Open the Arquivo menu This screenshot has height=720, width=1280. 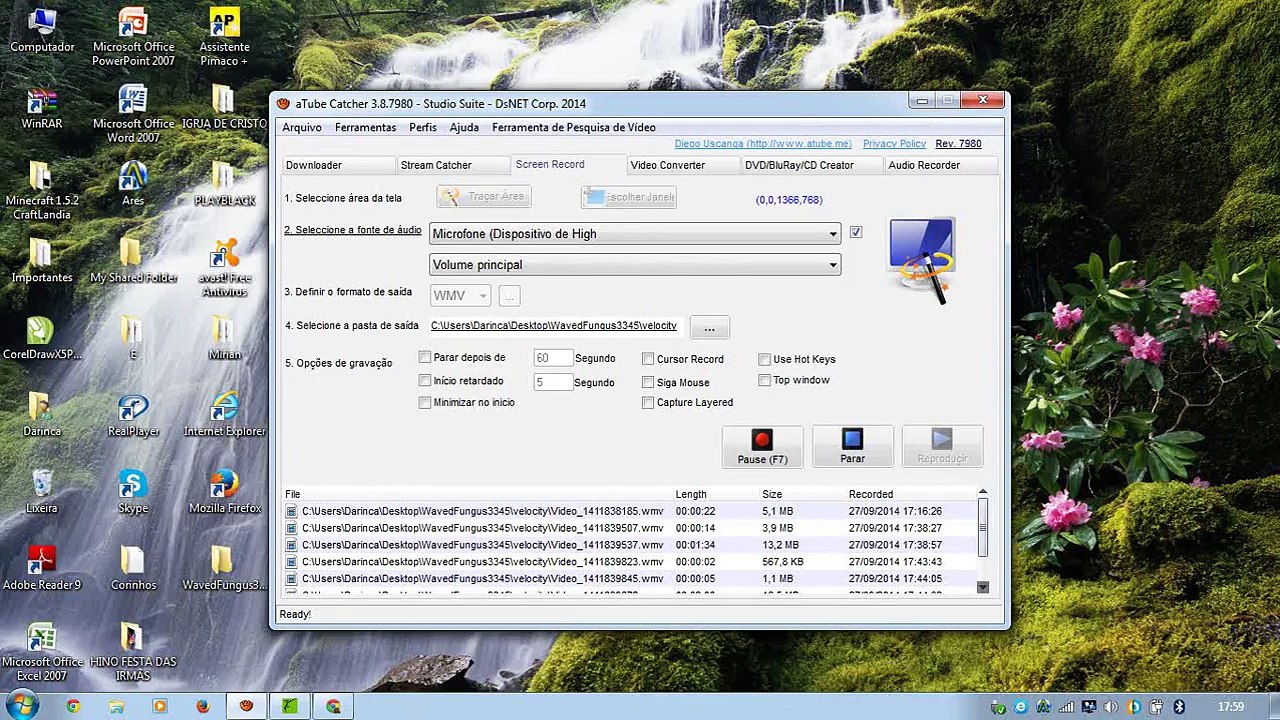[x=302, y=127]
